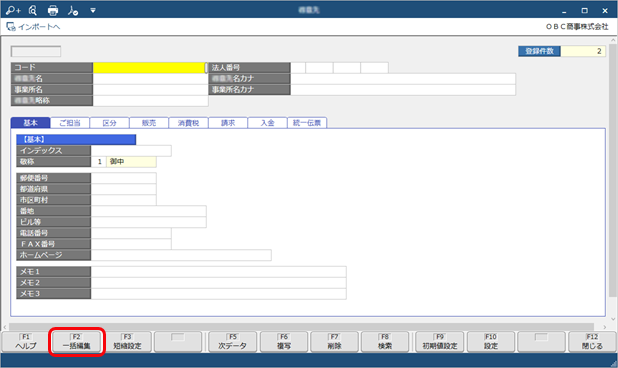Click the 都道府県 input field
The height and width of the screenshot is (368, 618).
click(123, 189)
